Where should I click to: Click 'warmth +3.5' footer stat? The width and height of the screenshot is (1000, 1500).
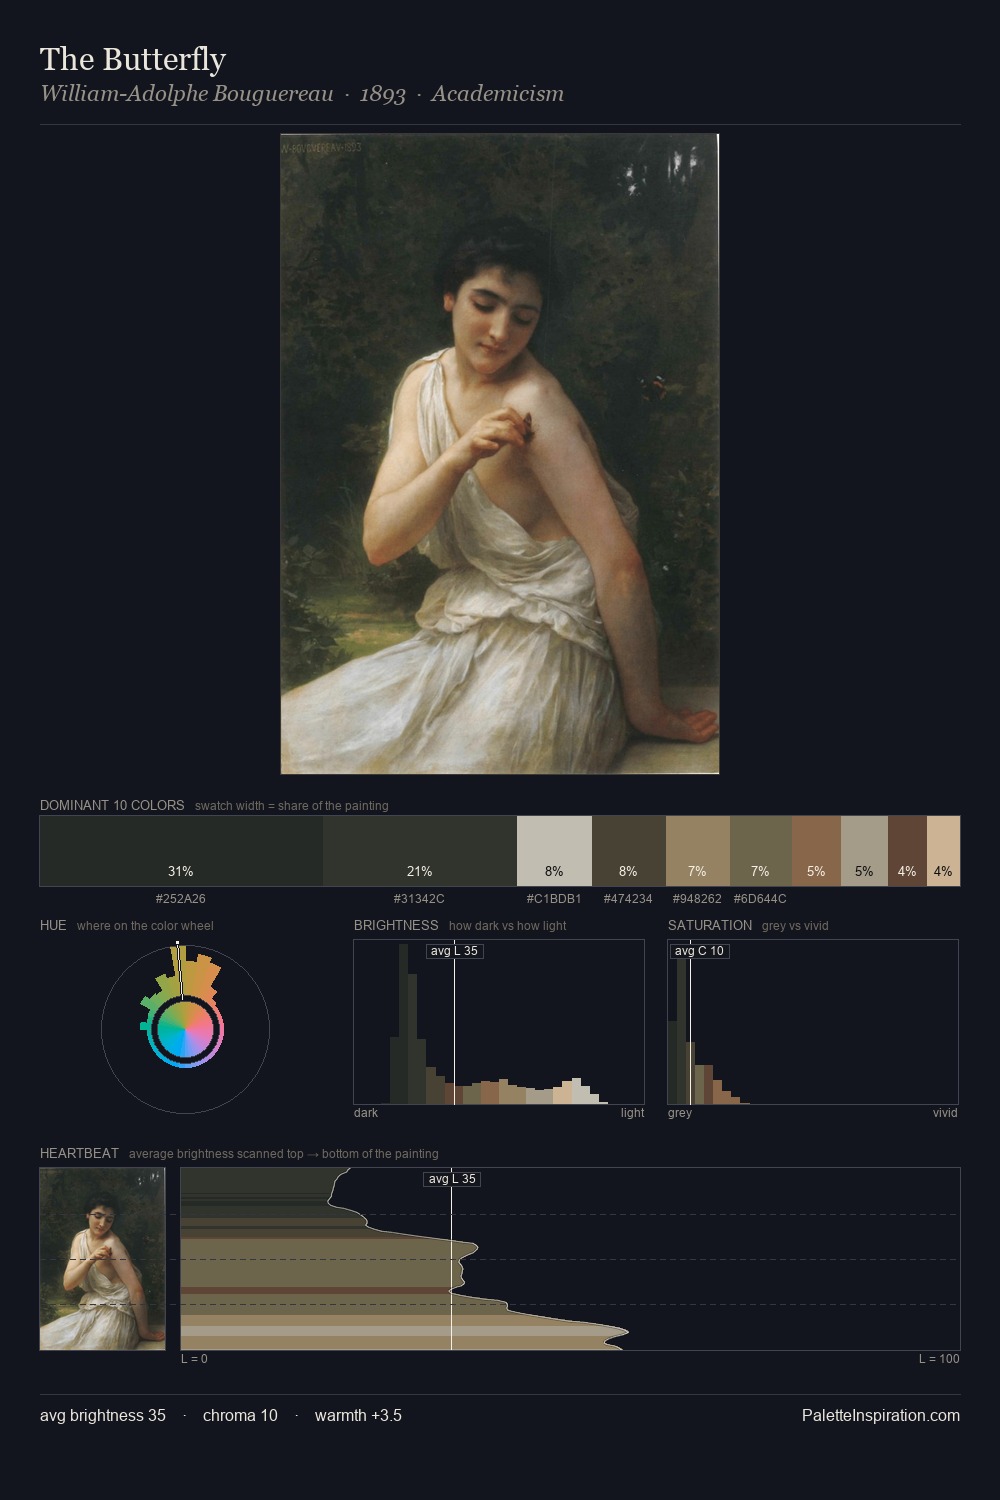coord(358,1415)
